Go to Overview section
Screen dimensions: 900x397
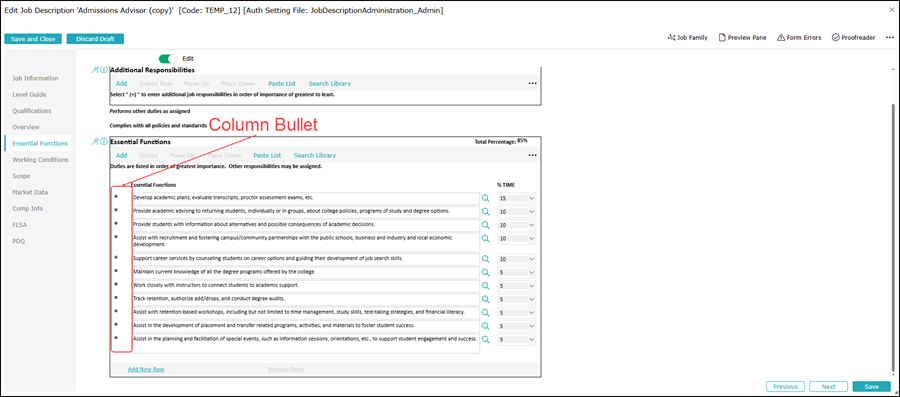(26, 127)
